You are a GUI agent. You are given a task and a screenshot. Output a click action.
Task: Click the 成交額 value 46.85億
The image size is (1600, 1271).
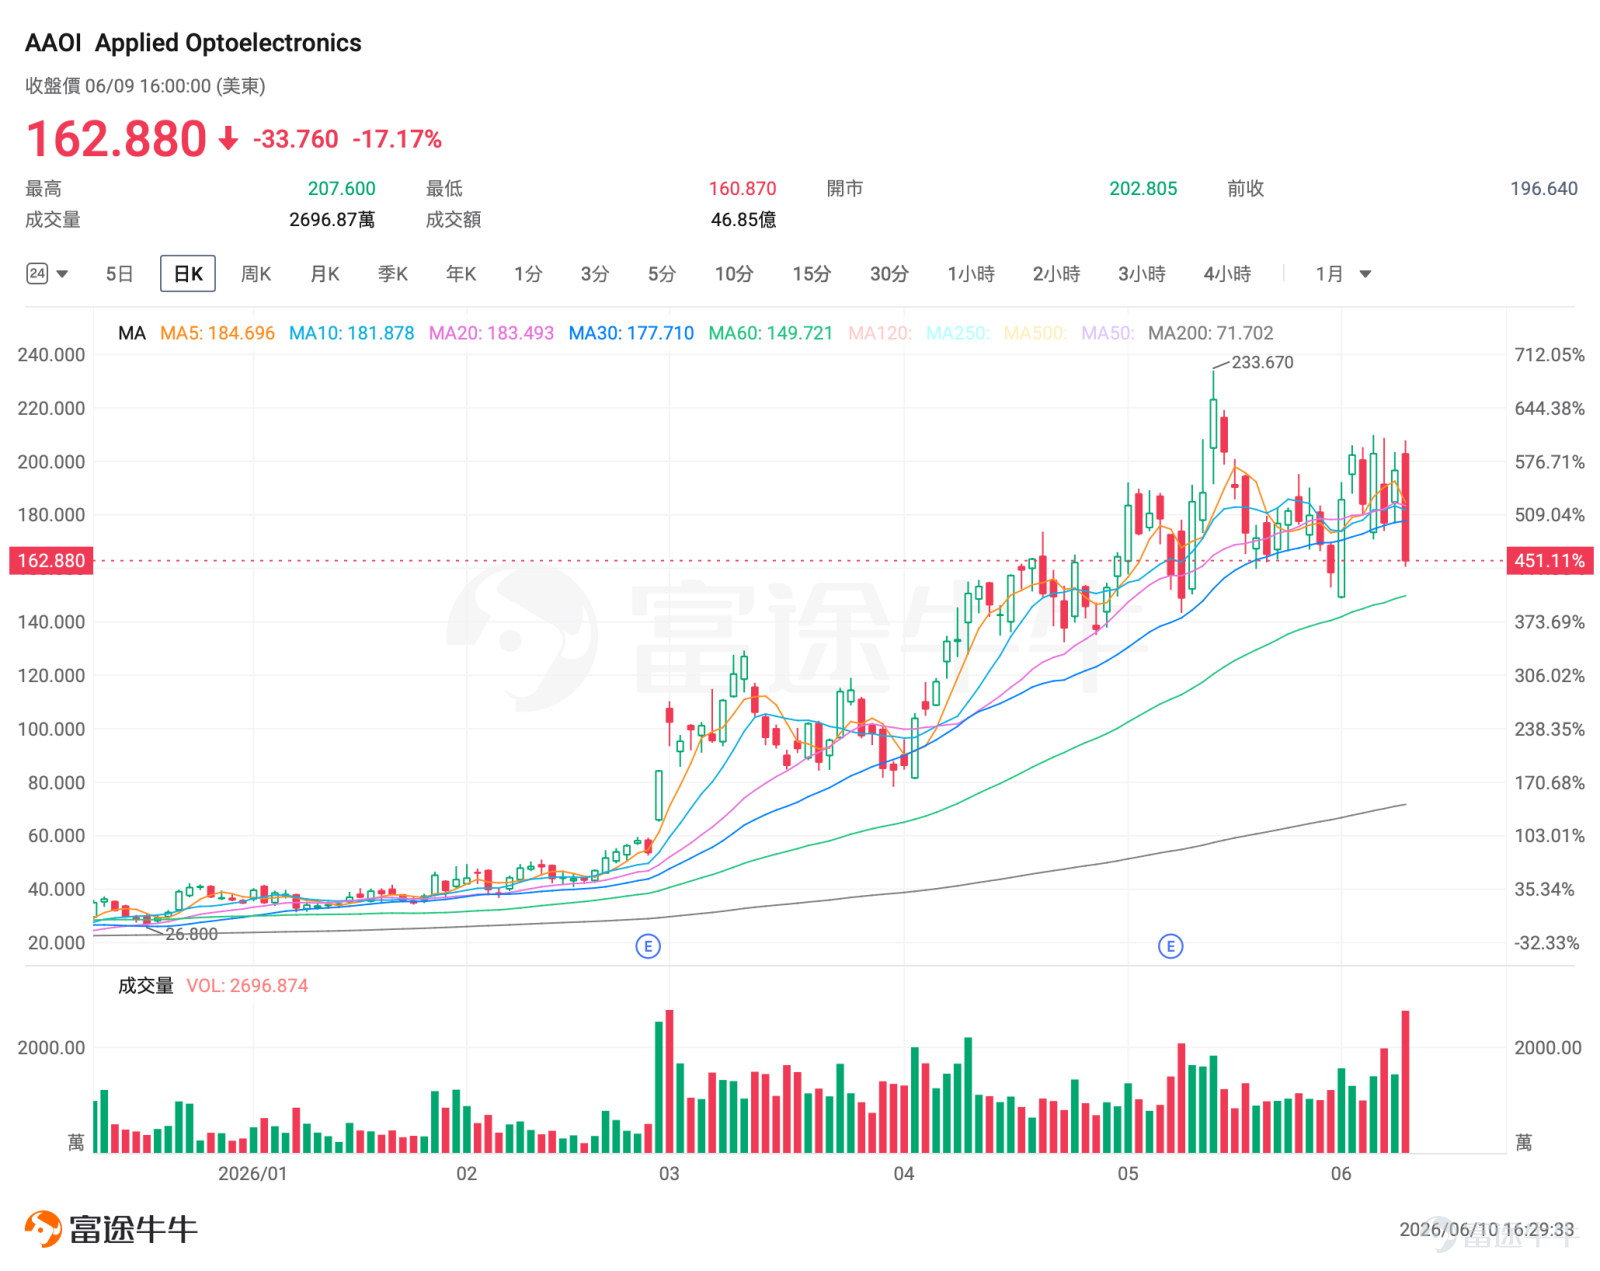[x=743, y=220]
